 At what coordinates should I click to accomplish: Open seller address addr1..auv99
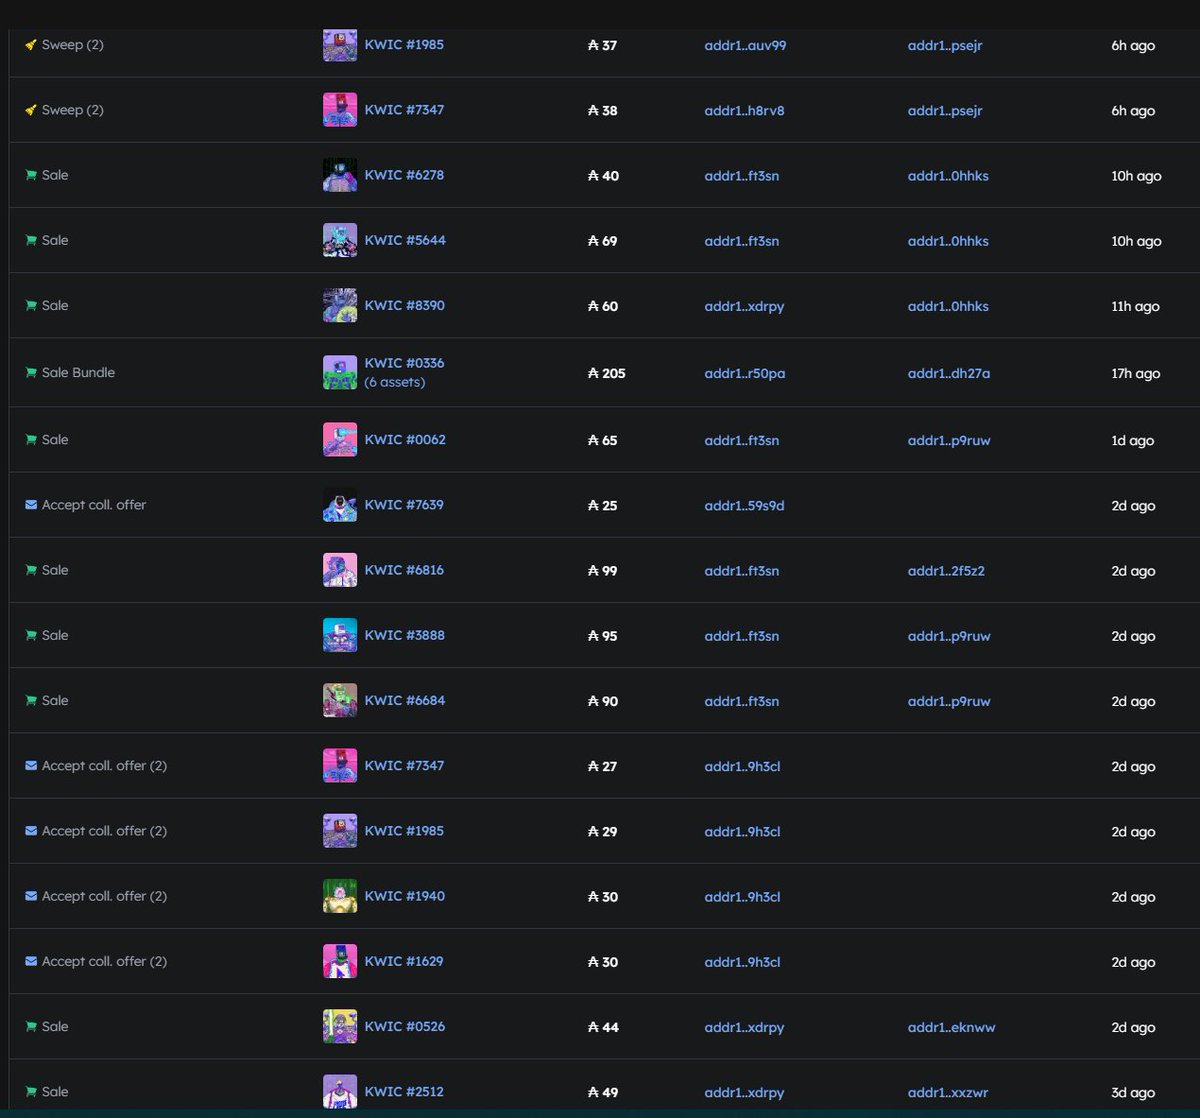point(745,46)
